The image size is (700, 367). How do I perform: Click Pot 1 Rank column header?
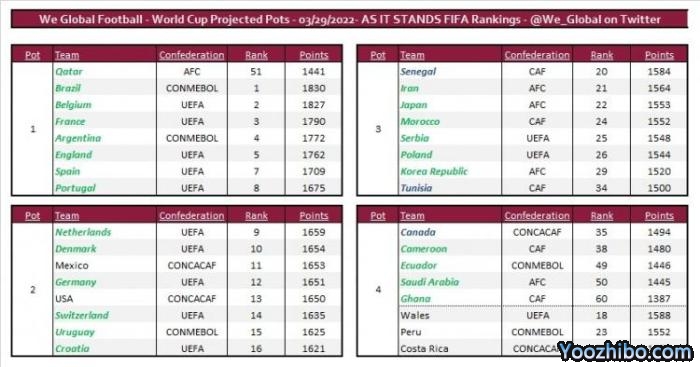(x=256, y=55)
